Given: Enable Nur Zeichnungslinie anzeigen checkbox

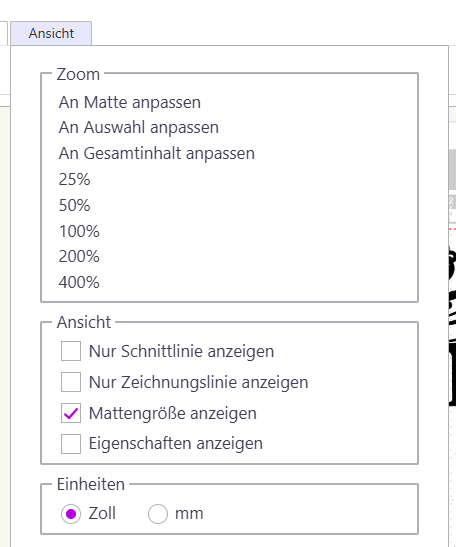Looking at the screenshot, I should click(71, 382).
